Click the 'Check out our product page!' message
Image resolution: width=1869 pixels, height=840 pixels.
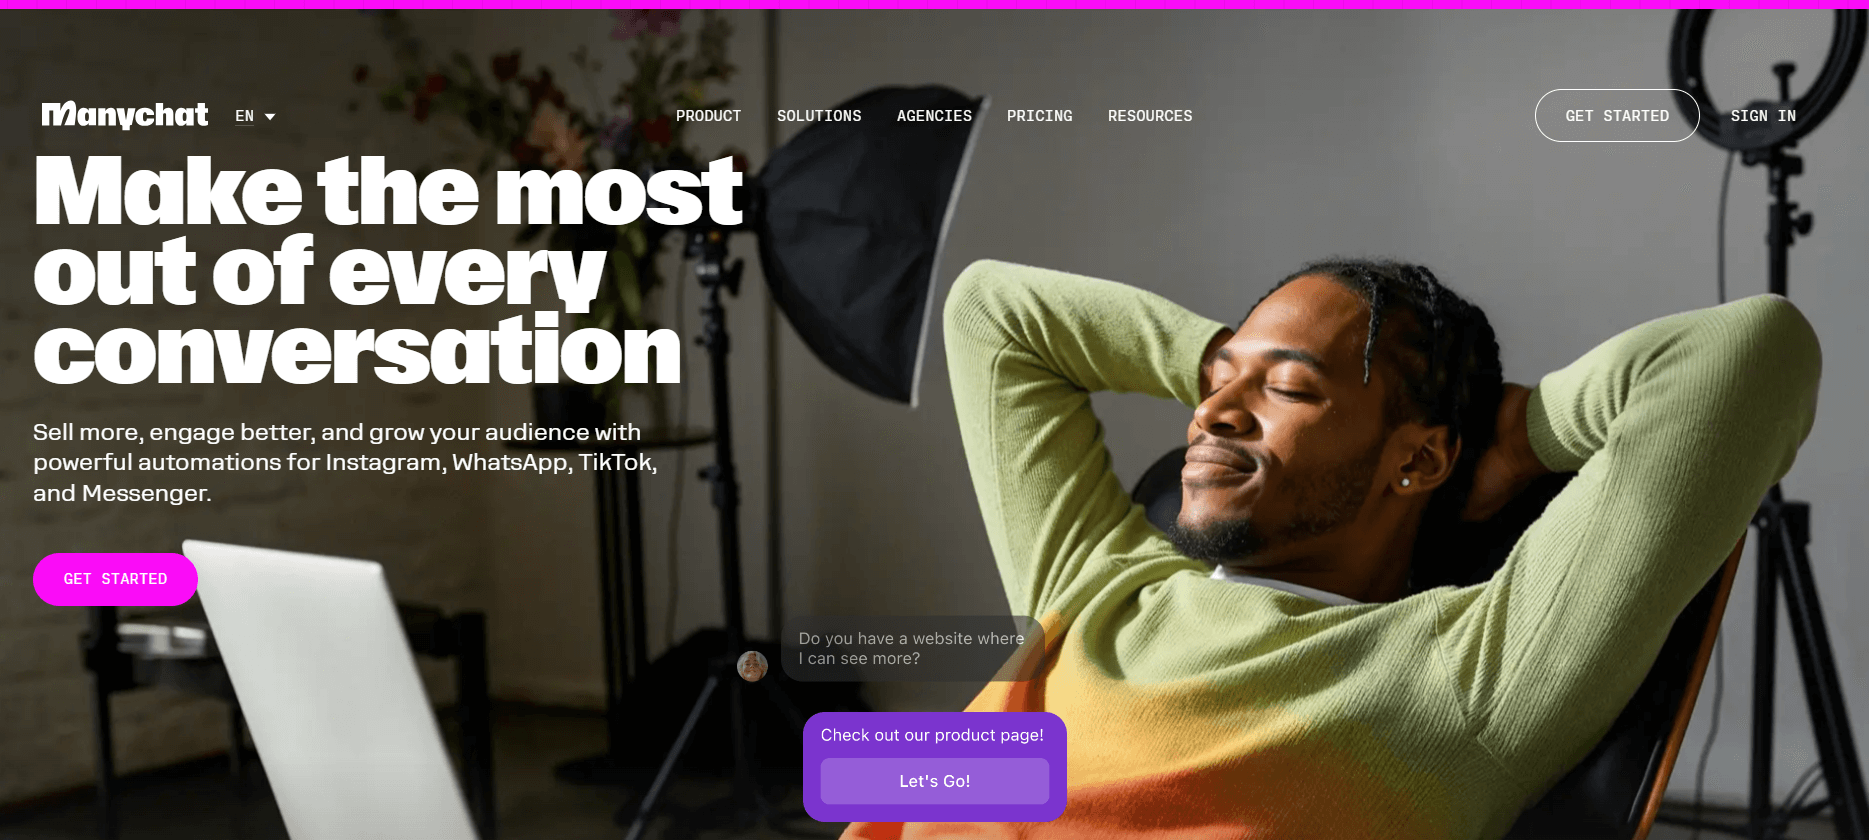932,735
